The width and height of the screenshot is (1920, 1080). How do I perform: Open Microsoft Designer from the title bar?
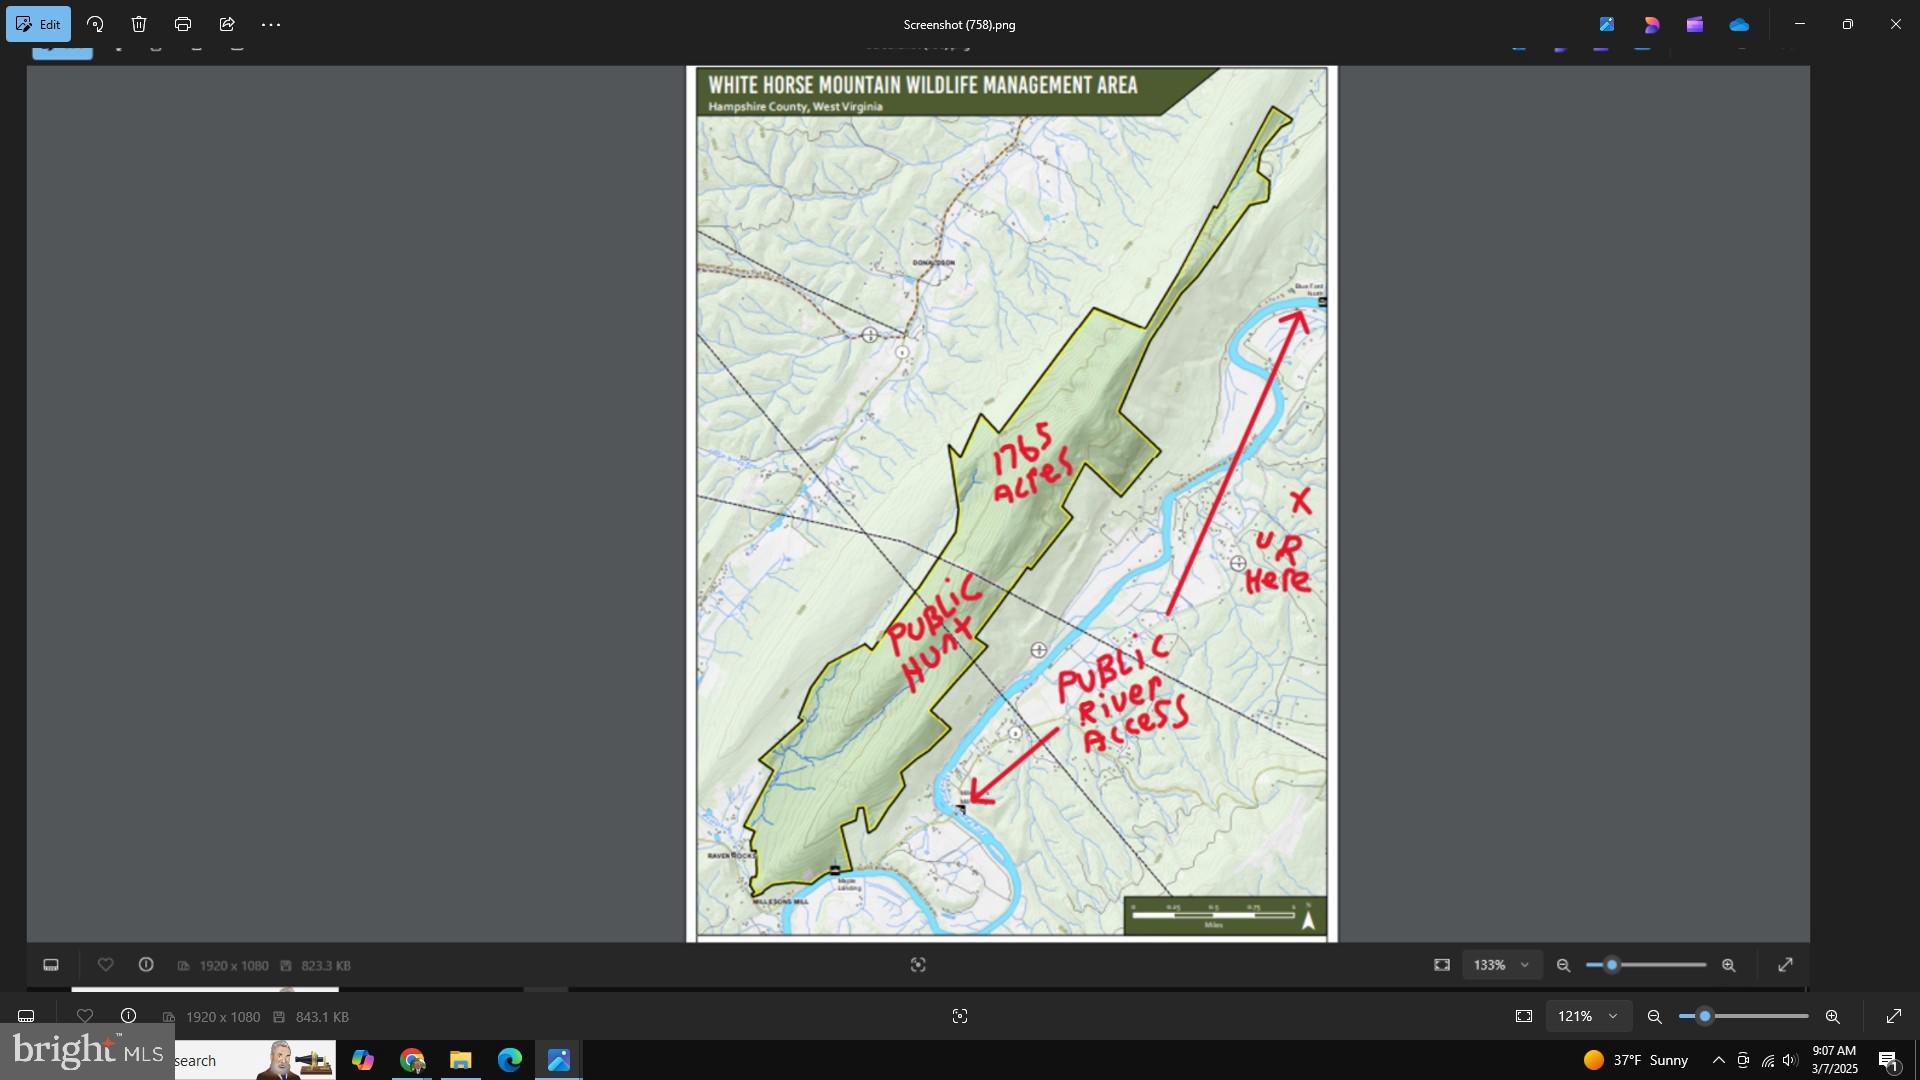(1651, 24)
